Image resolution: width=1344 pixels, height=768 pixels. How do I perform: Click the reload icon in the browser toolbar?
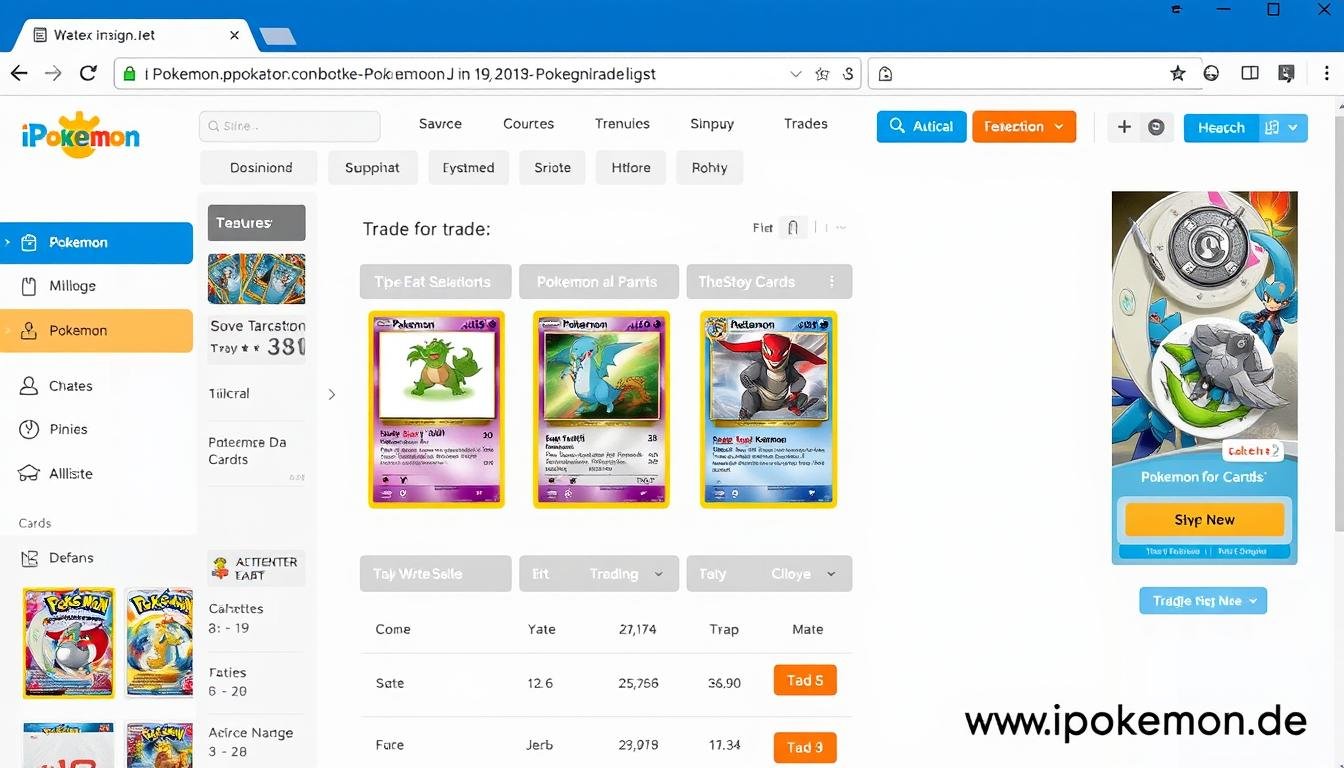click(88, 72)
